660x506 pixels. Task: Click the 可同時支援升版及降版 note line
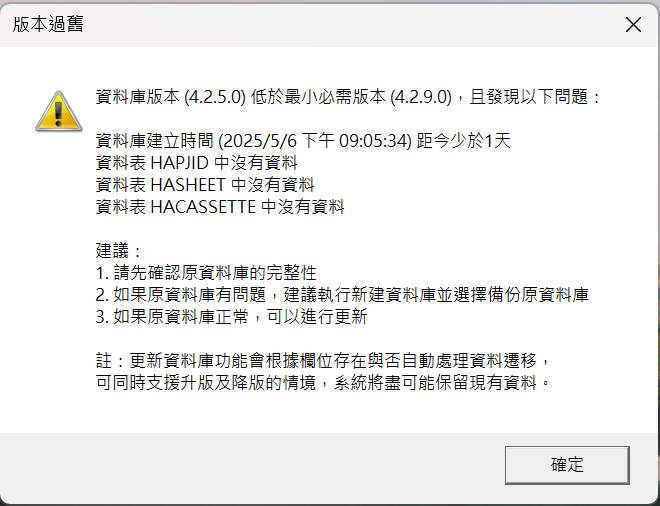point(323,383)
